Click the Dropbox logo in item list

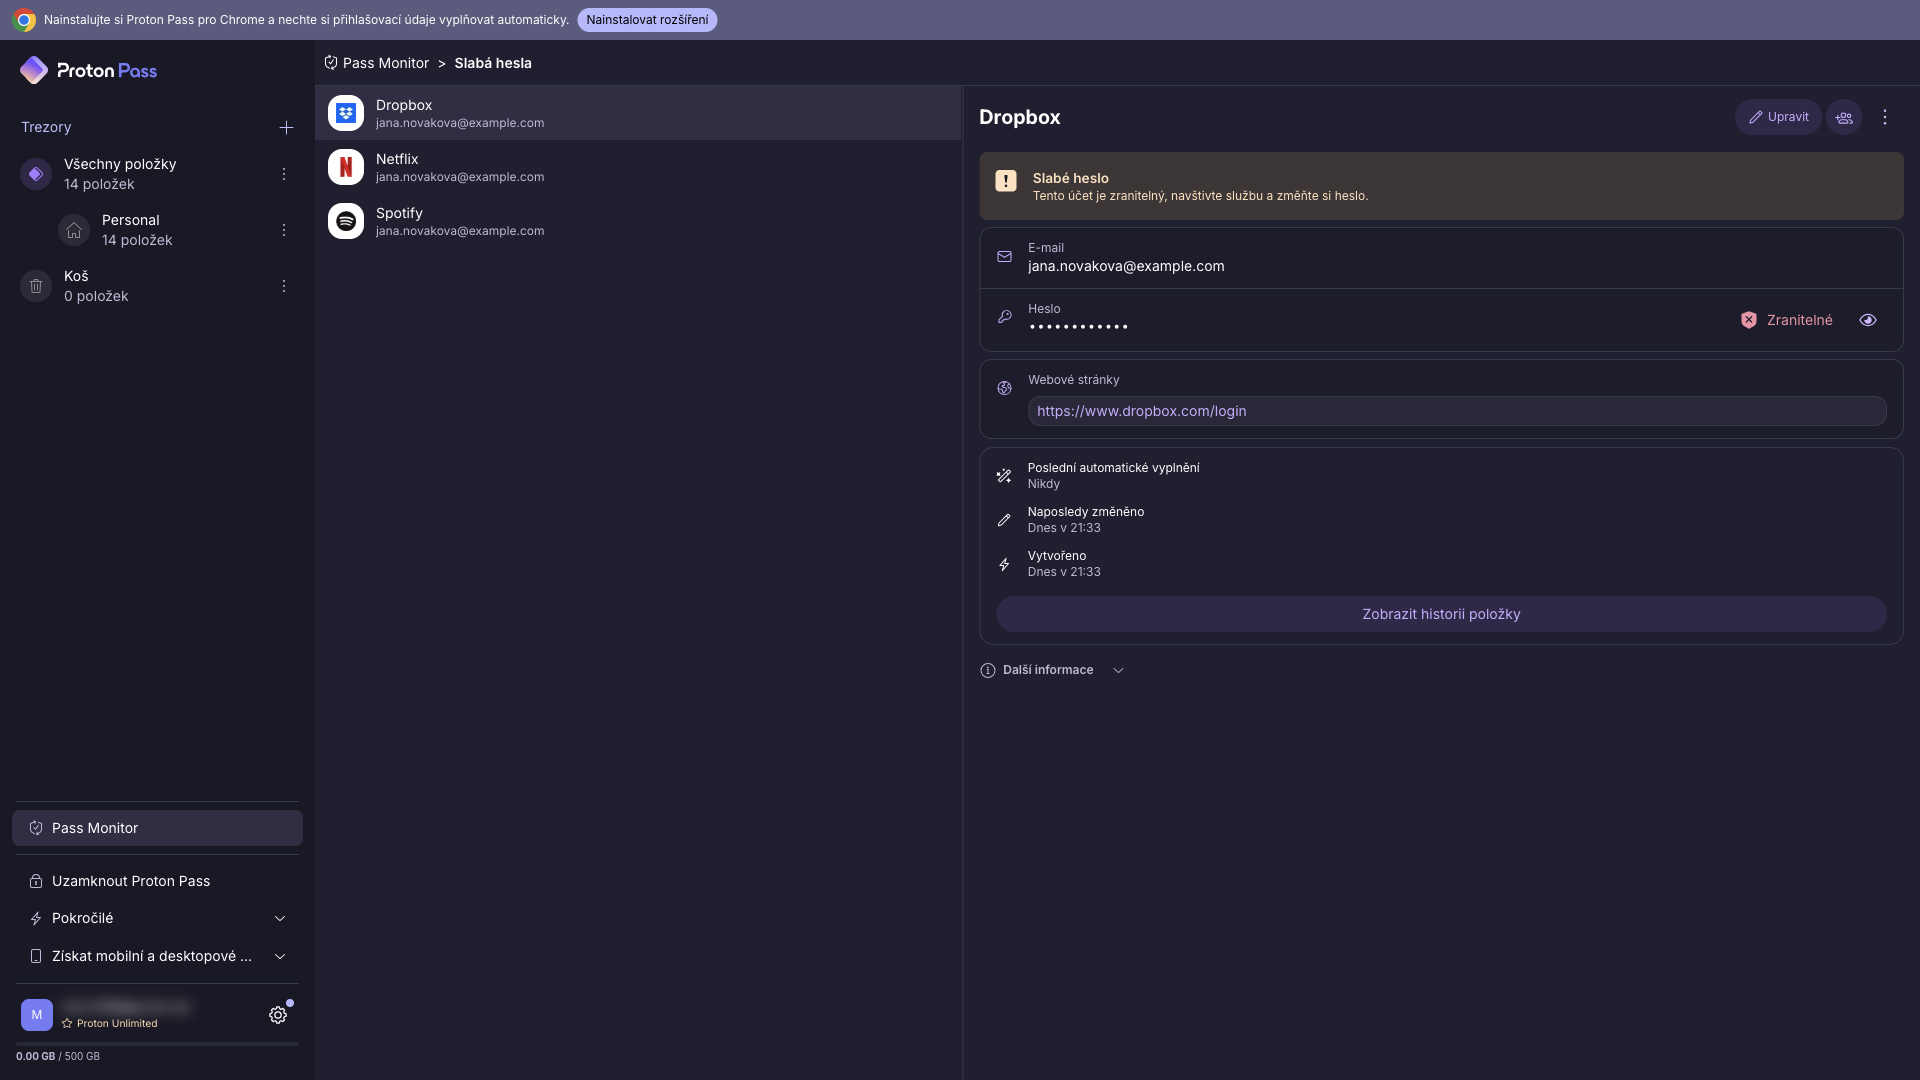346,113
